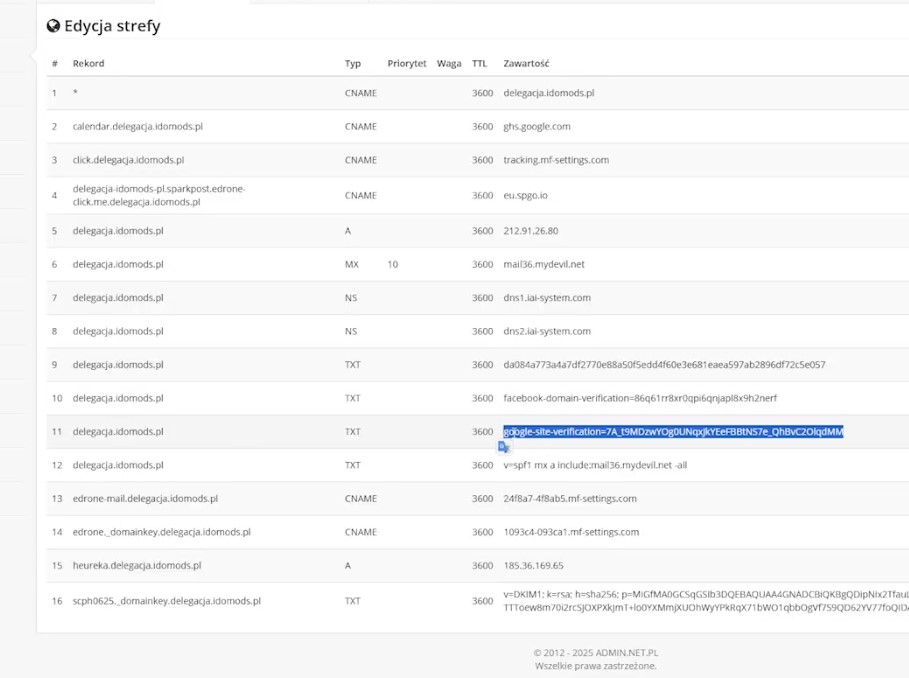Screen dimensions: 909x678
Task: Select the click.delegacja.idomods.pl CNAME record
Action: (128, 160)
